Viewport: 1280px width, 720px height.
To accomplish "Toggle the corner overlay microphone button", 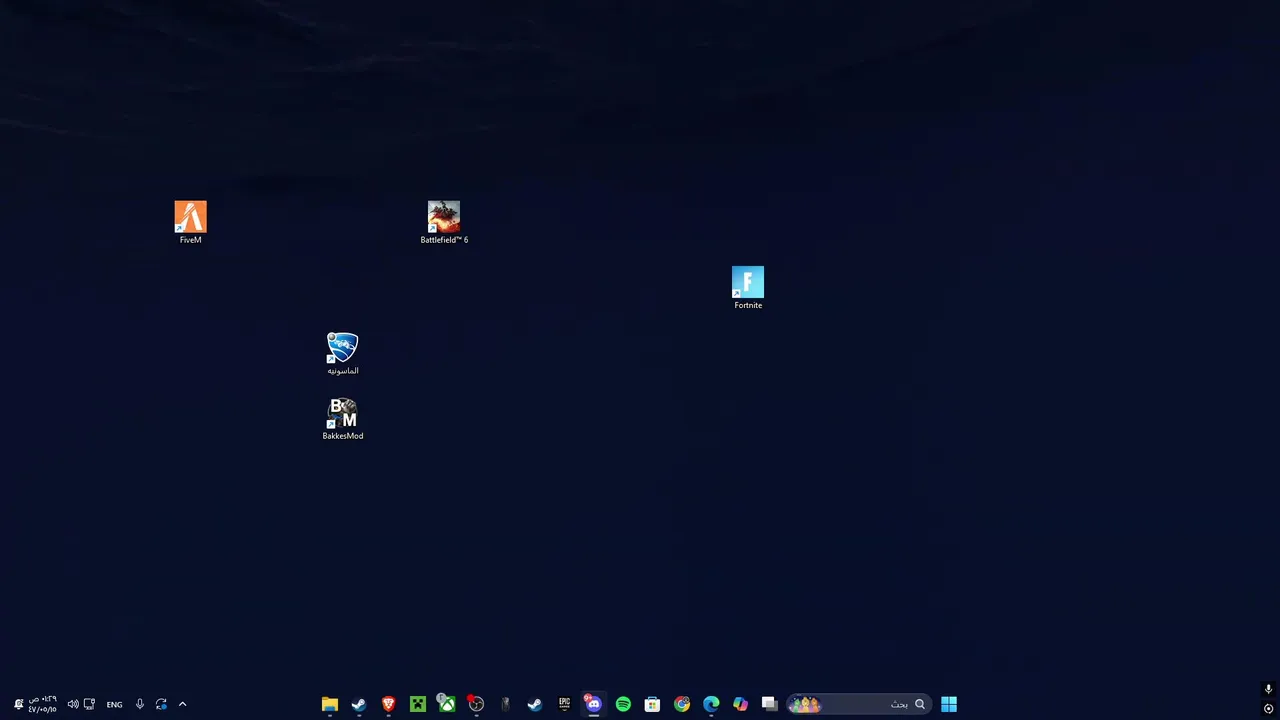I will pos(1268,689).
